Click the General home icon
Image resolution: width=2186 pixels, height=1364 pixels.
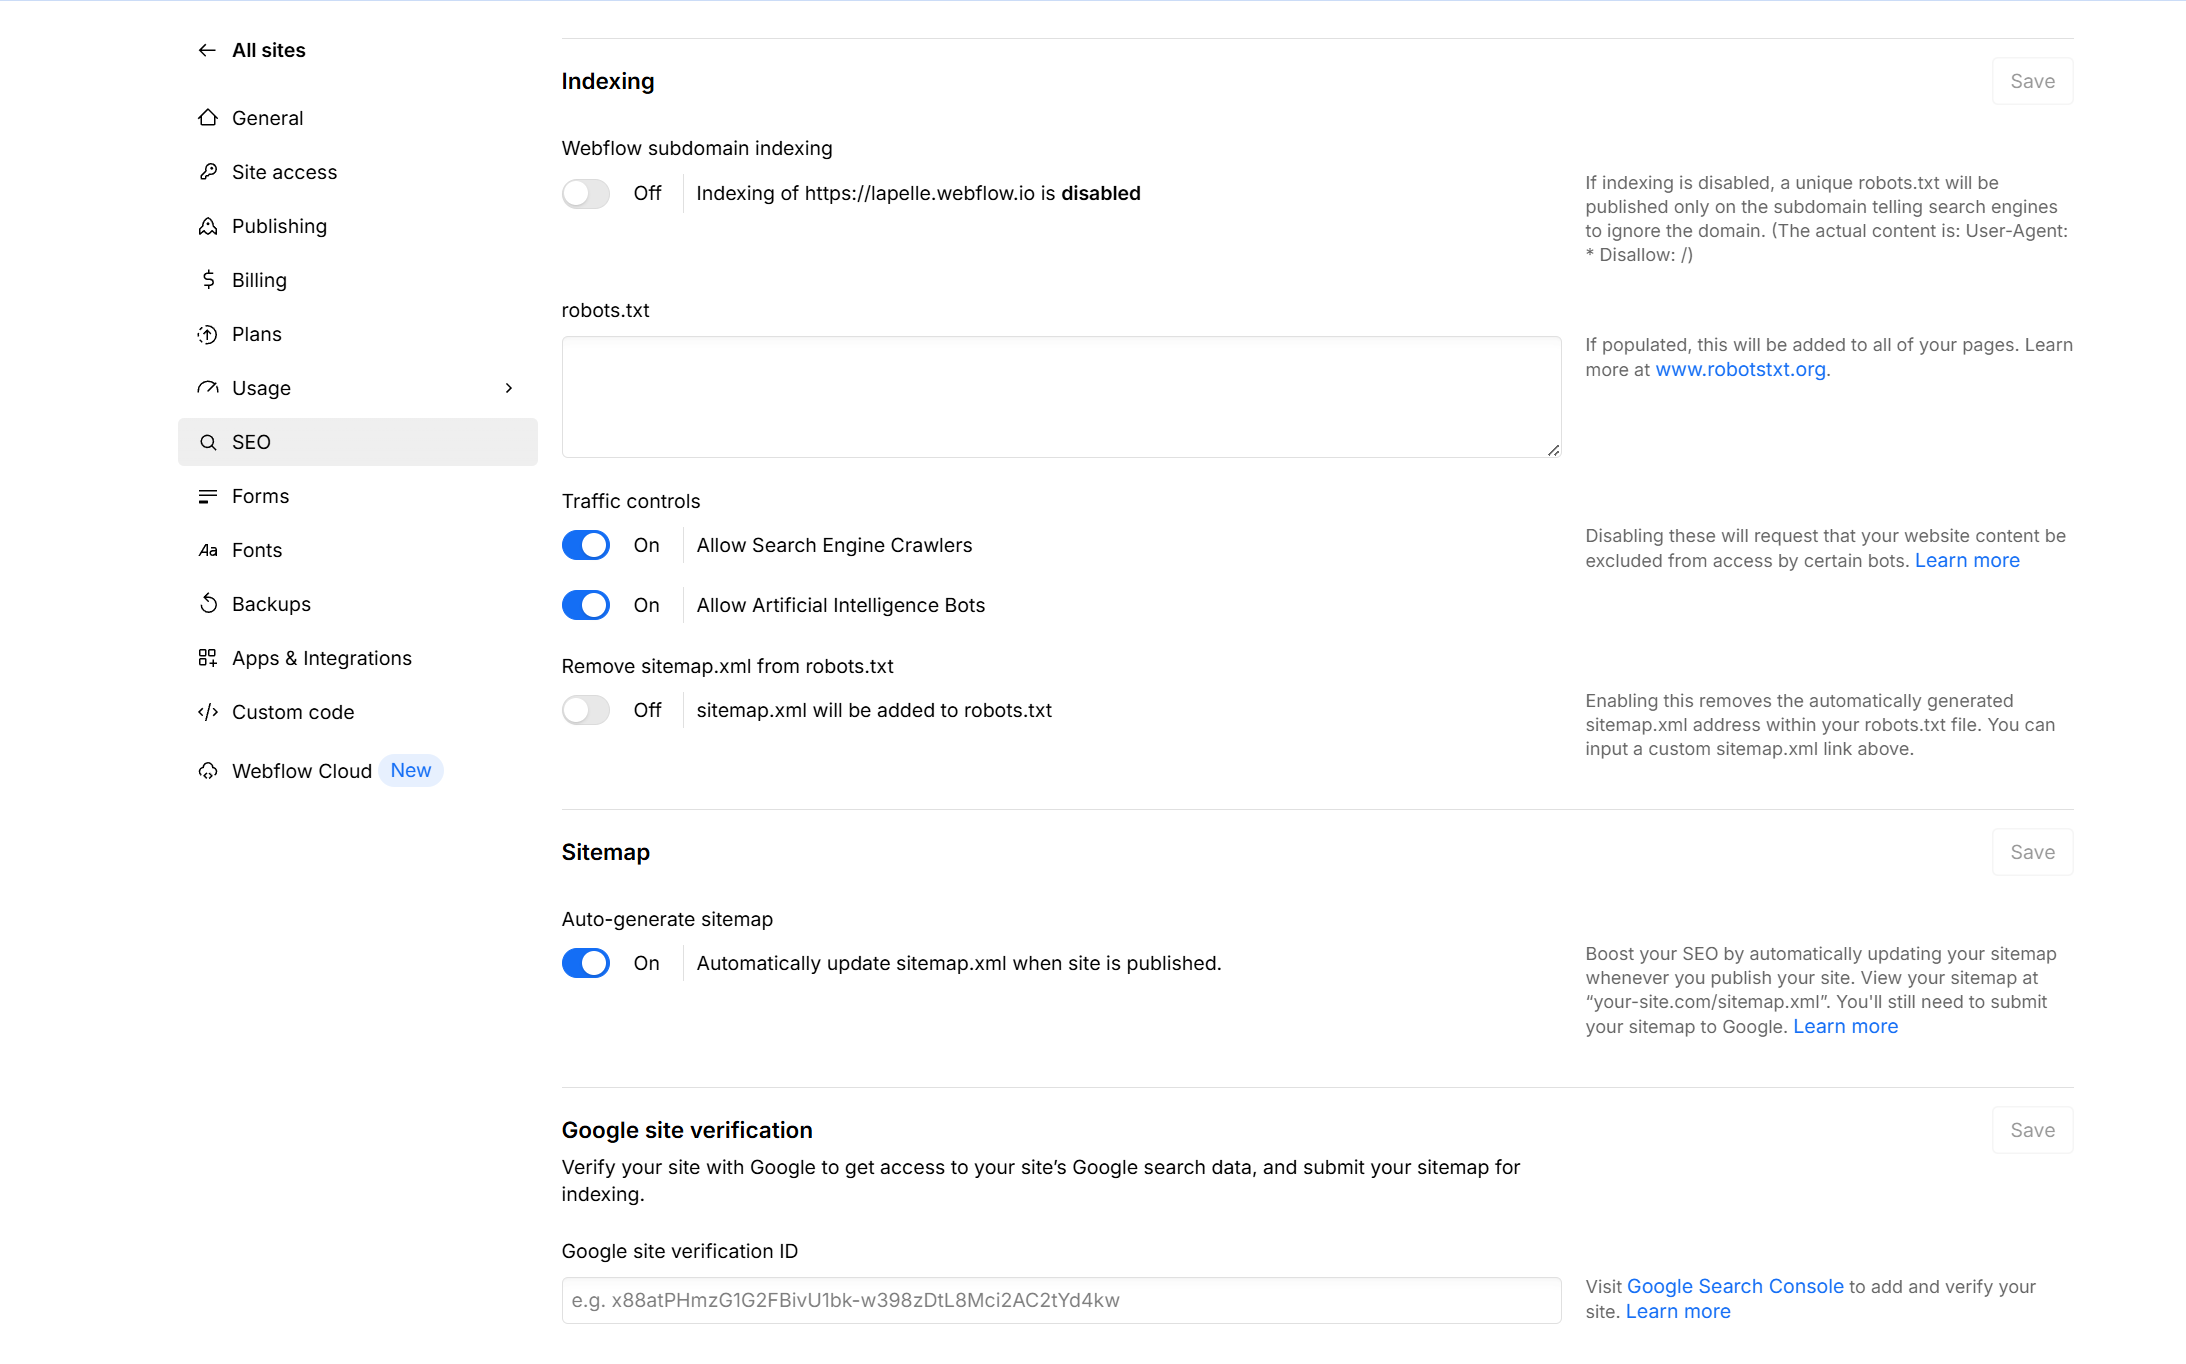point(208,118)
